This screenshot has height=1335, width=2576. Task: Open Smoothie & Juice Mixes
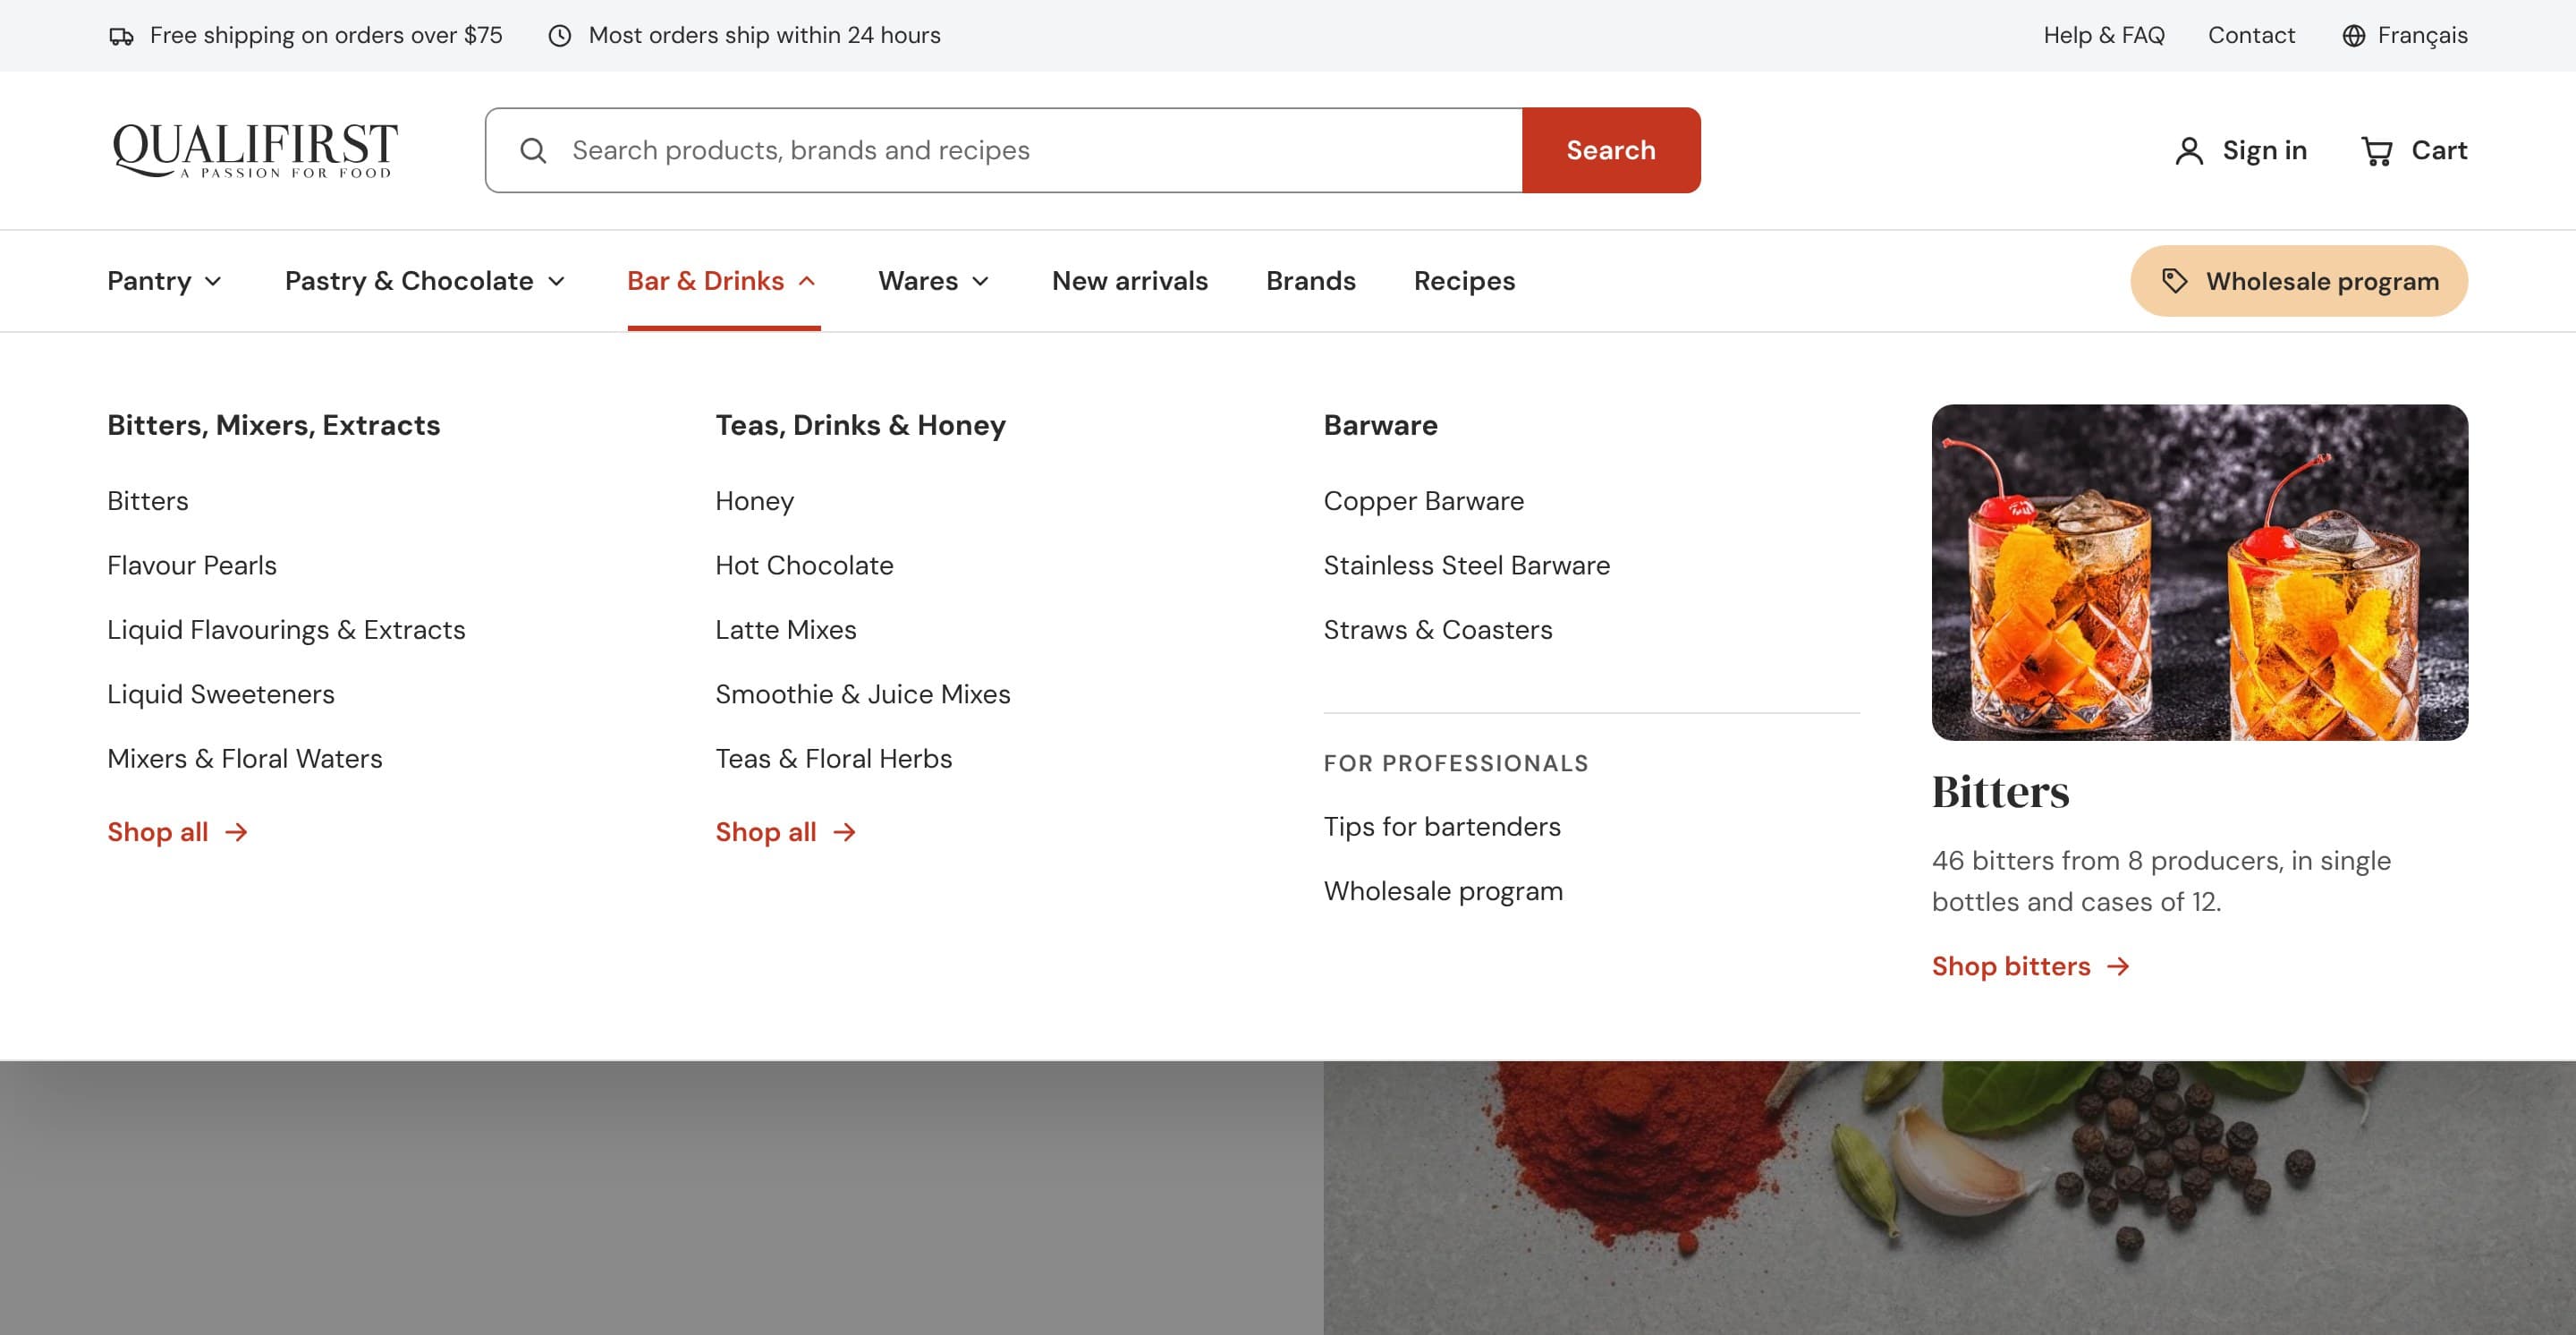pyautogui.click(x=863, y=695)
